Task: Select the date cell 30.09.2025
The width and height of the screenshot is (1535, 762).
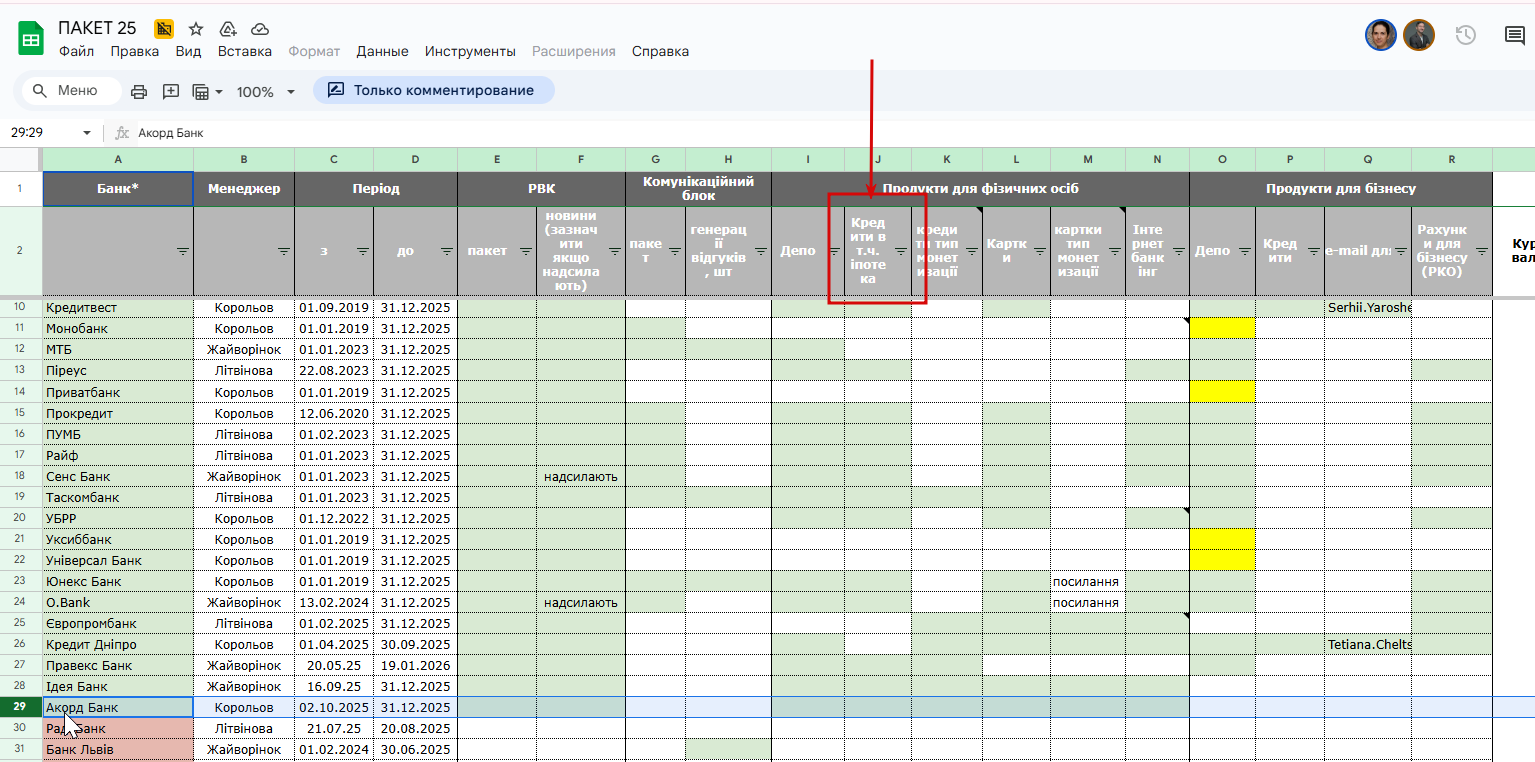Action: point(415,644)
